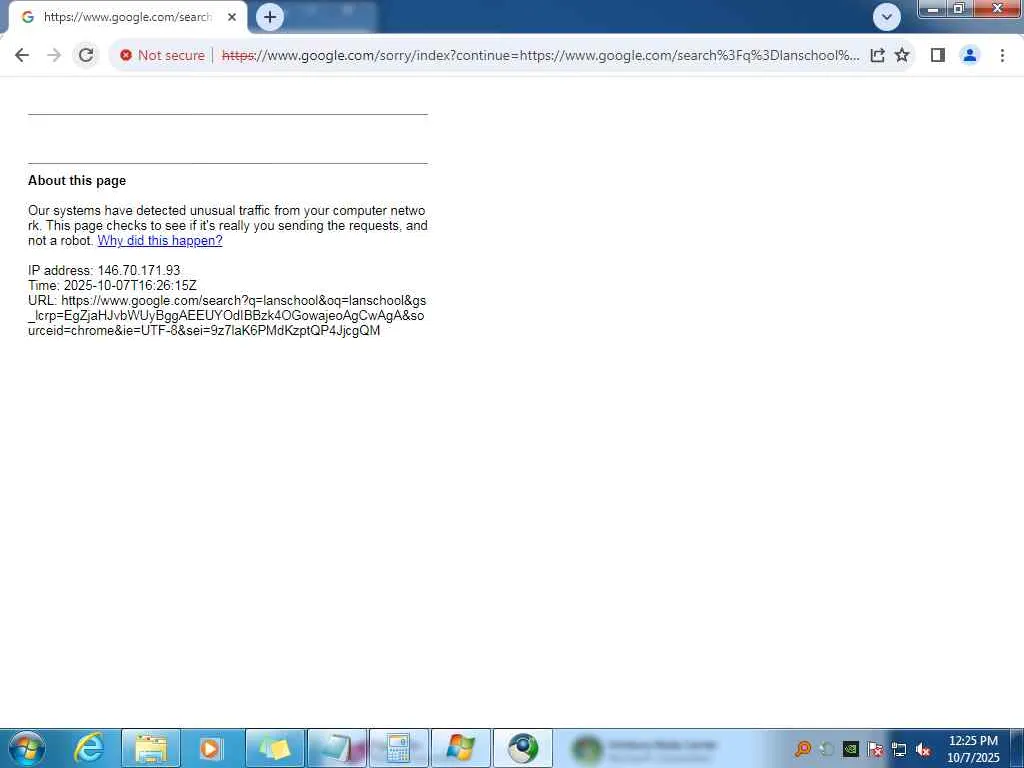Click the muted volume tray icon
The height and width of the screenshot is (768, 1024).
pyautogui.click(x=923, y=750)
